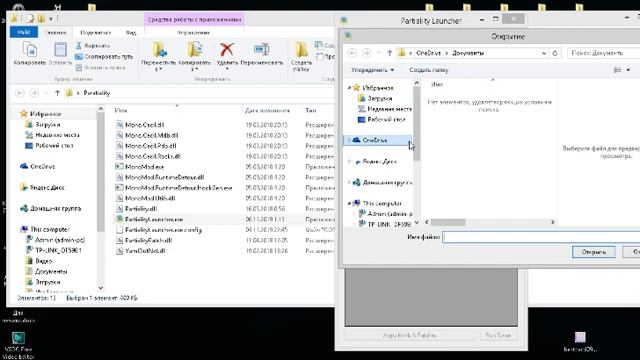Open Рабочий стол in Explorer sidebar
The image size is (640, 360).
point(49,145)
